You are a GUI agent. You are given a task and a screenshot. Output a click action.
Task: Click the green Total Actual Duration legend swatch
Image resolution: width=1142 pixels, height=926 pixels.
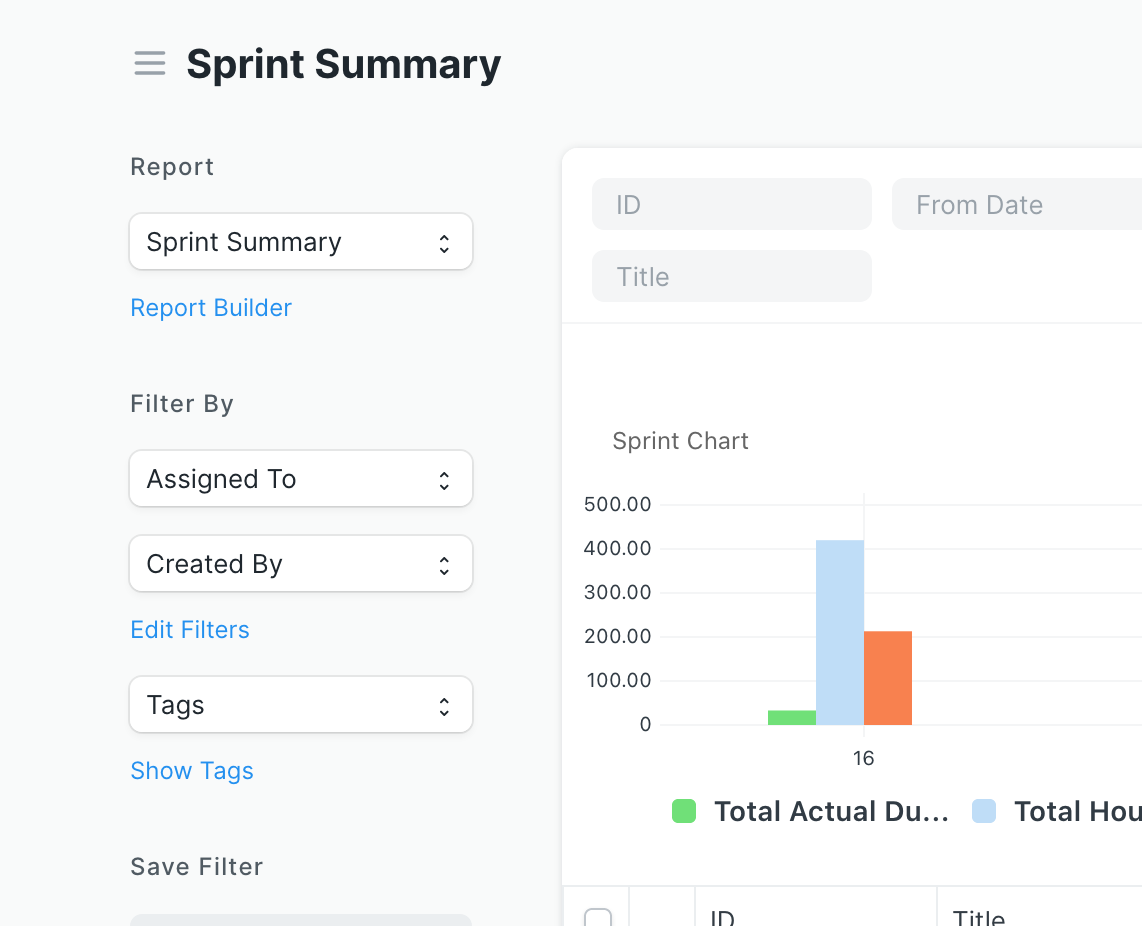[684, 811]
